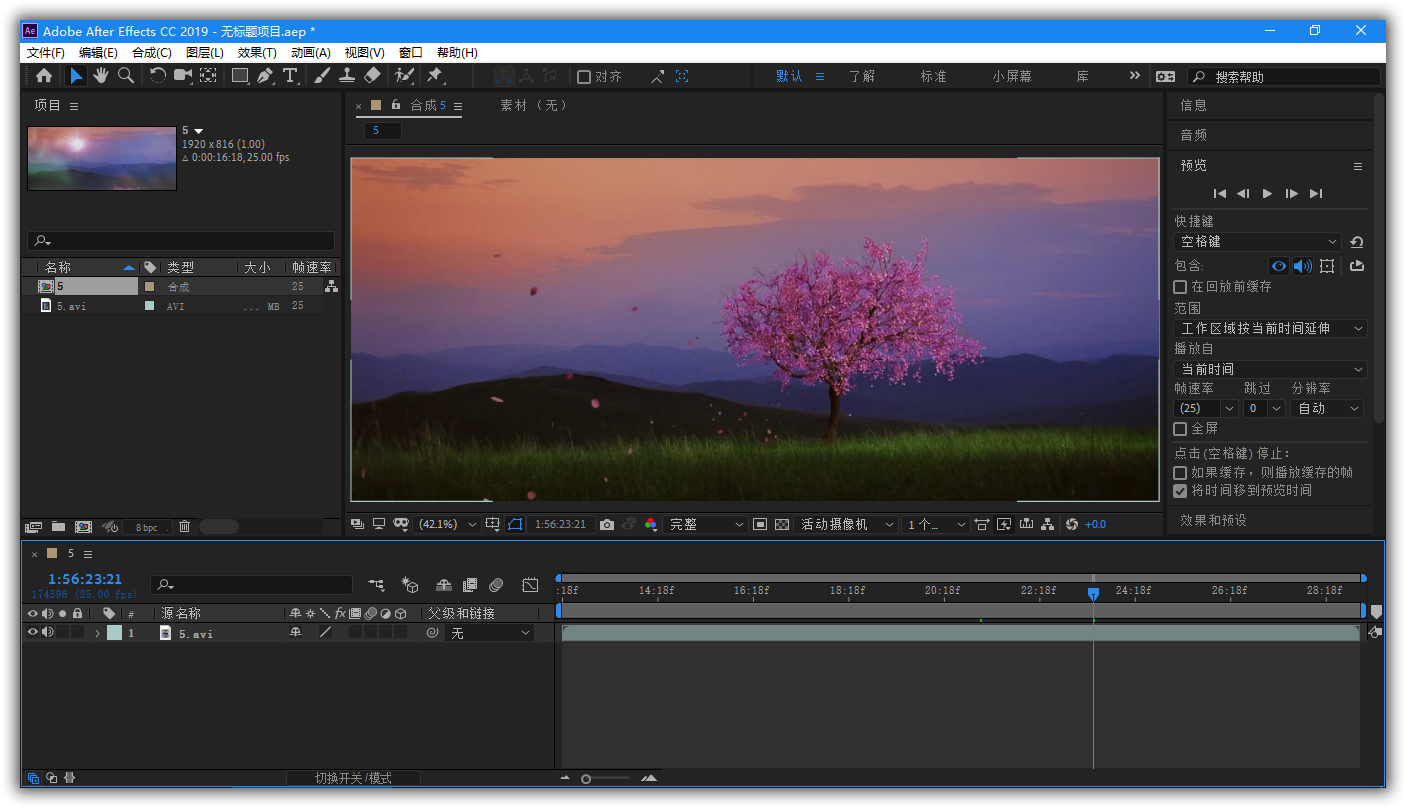Viewport: 1406px width, 808px height.
Task: Select the Puppet Pin tool
Action: tap(435, 76)
